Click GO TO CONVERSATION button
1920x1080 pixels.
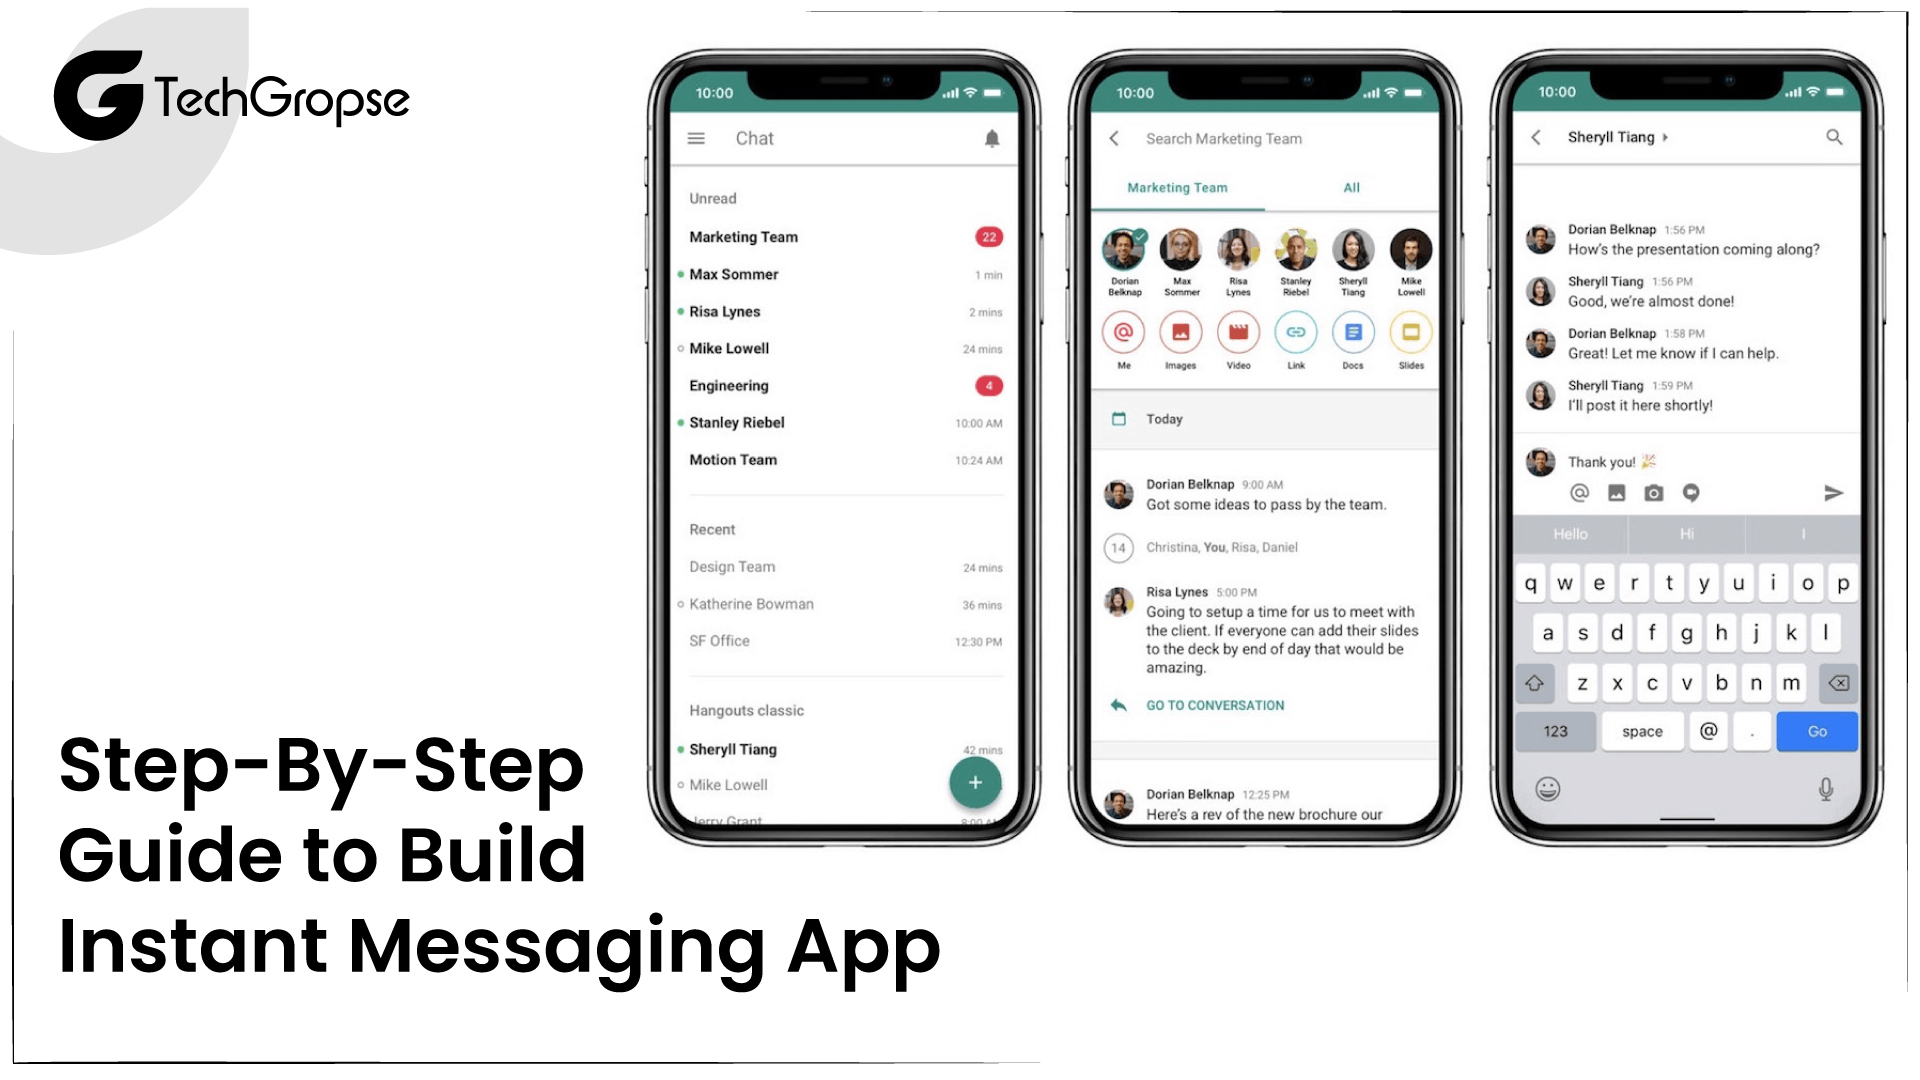[1215, 705]
